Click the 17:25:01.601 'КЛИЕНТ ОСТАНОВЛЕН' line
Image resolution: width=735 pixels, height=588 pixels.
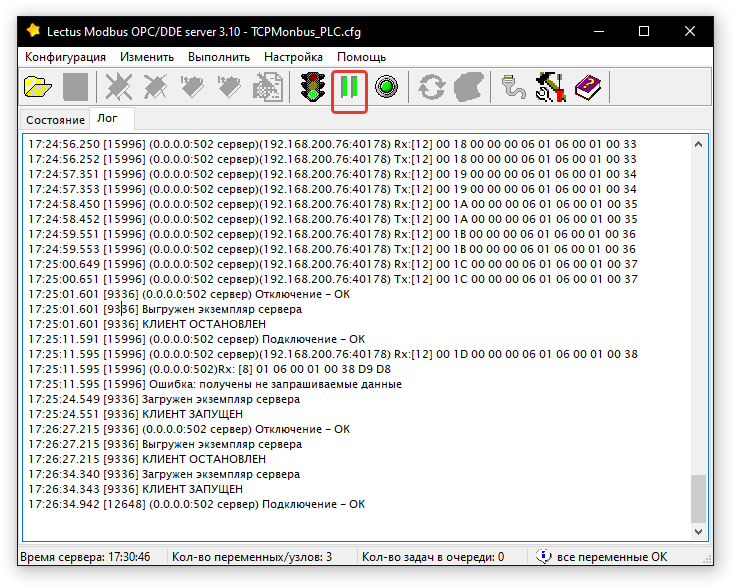coord(147,324)
